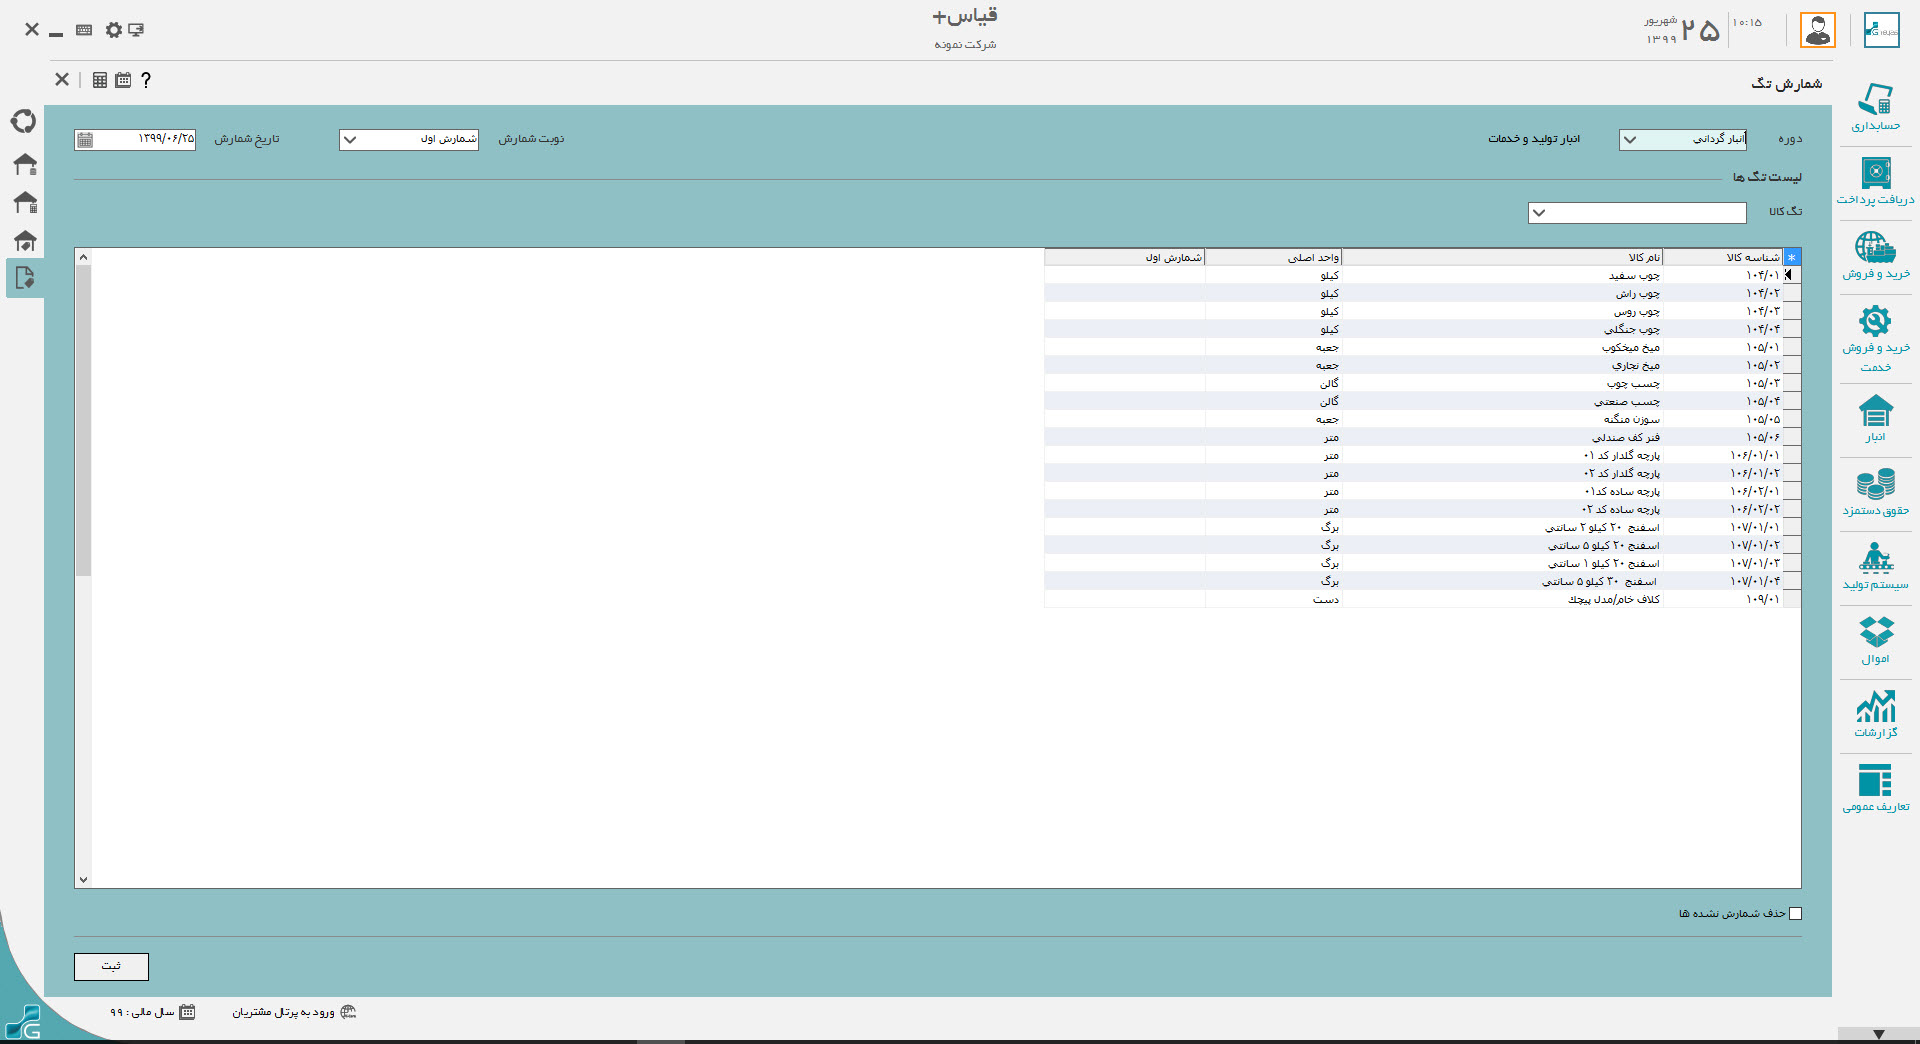
Task: Click the واحد اصلی column header
Action: tap(1273, 257)
